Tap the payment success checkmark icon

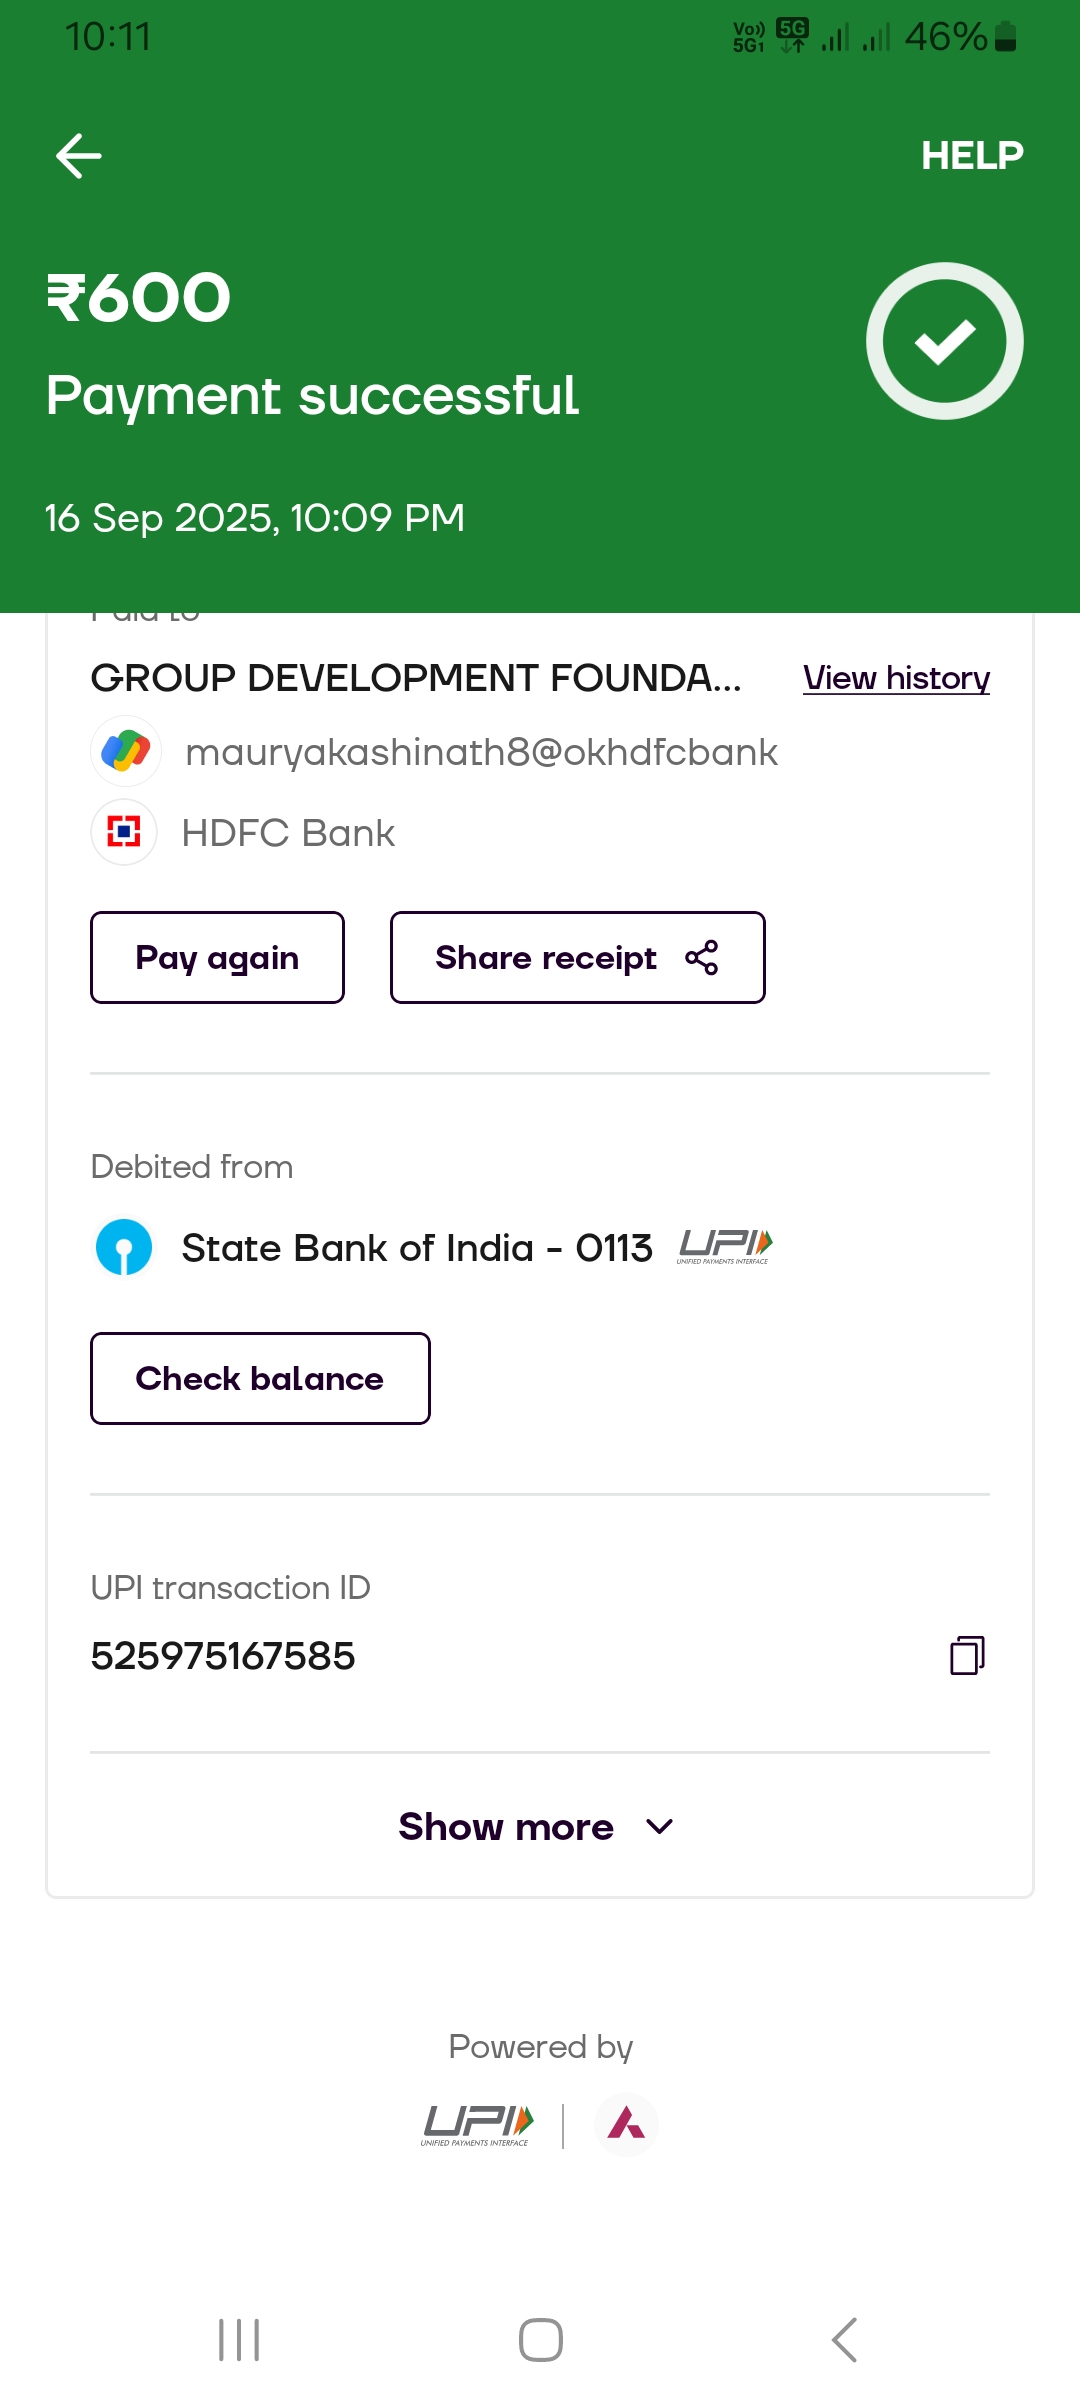(x=944, y=341)
